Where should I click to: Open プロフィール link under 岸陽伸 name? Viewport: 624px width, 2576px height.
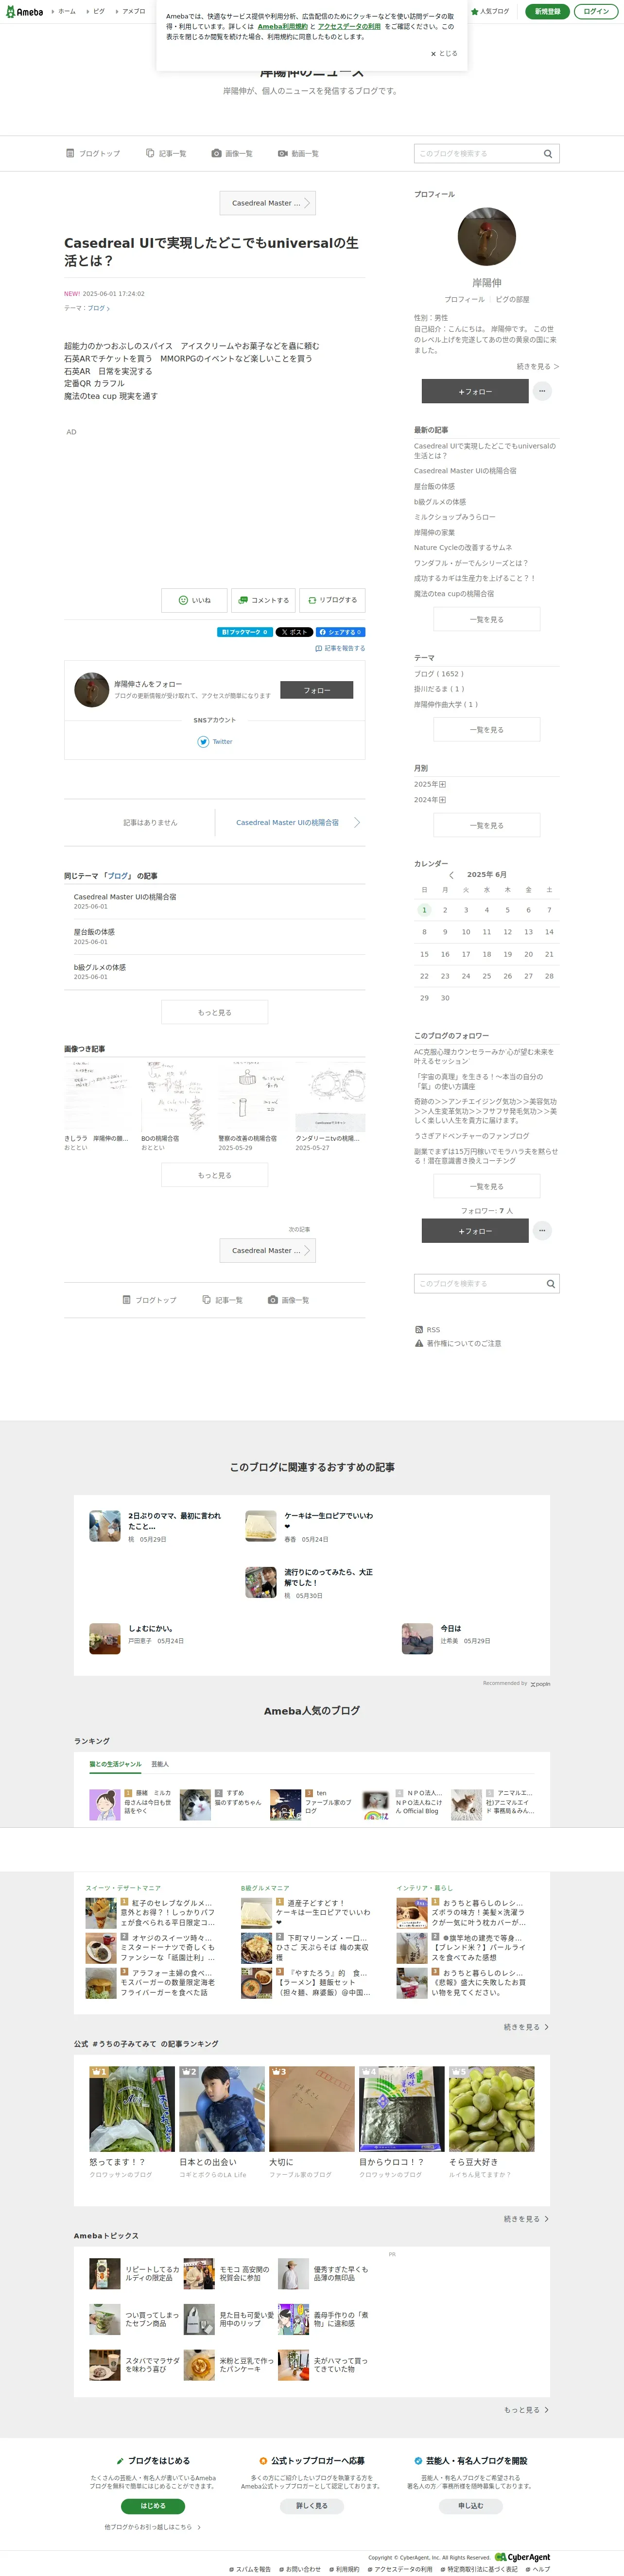(x=464, y=299)
